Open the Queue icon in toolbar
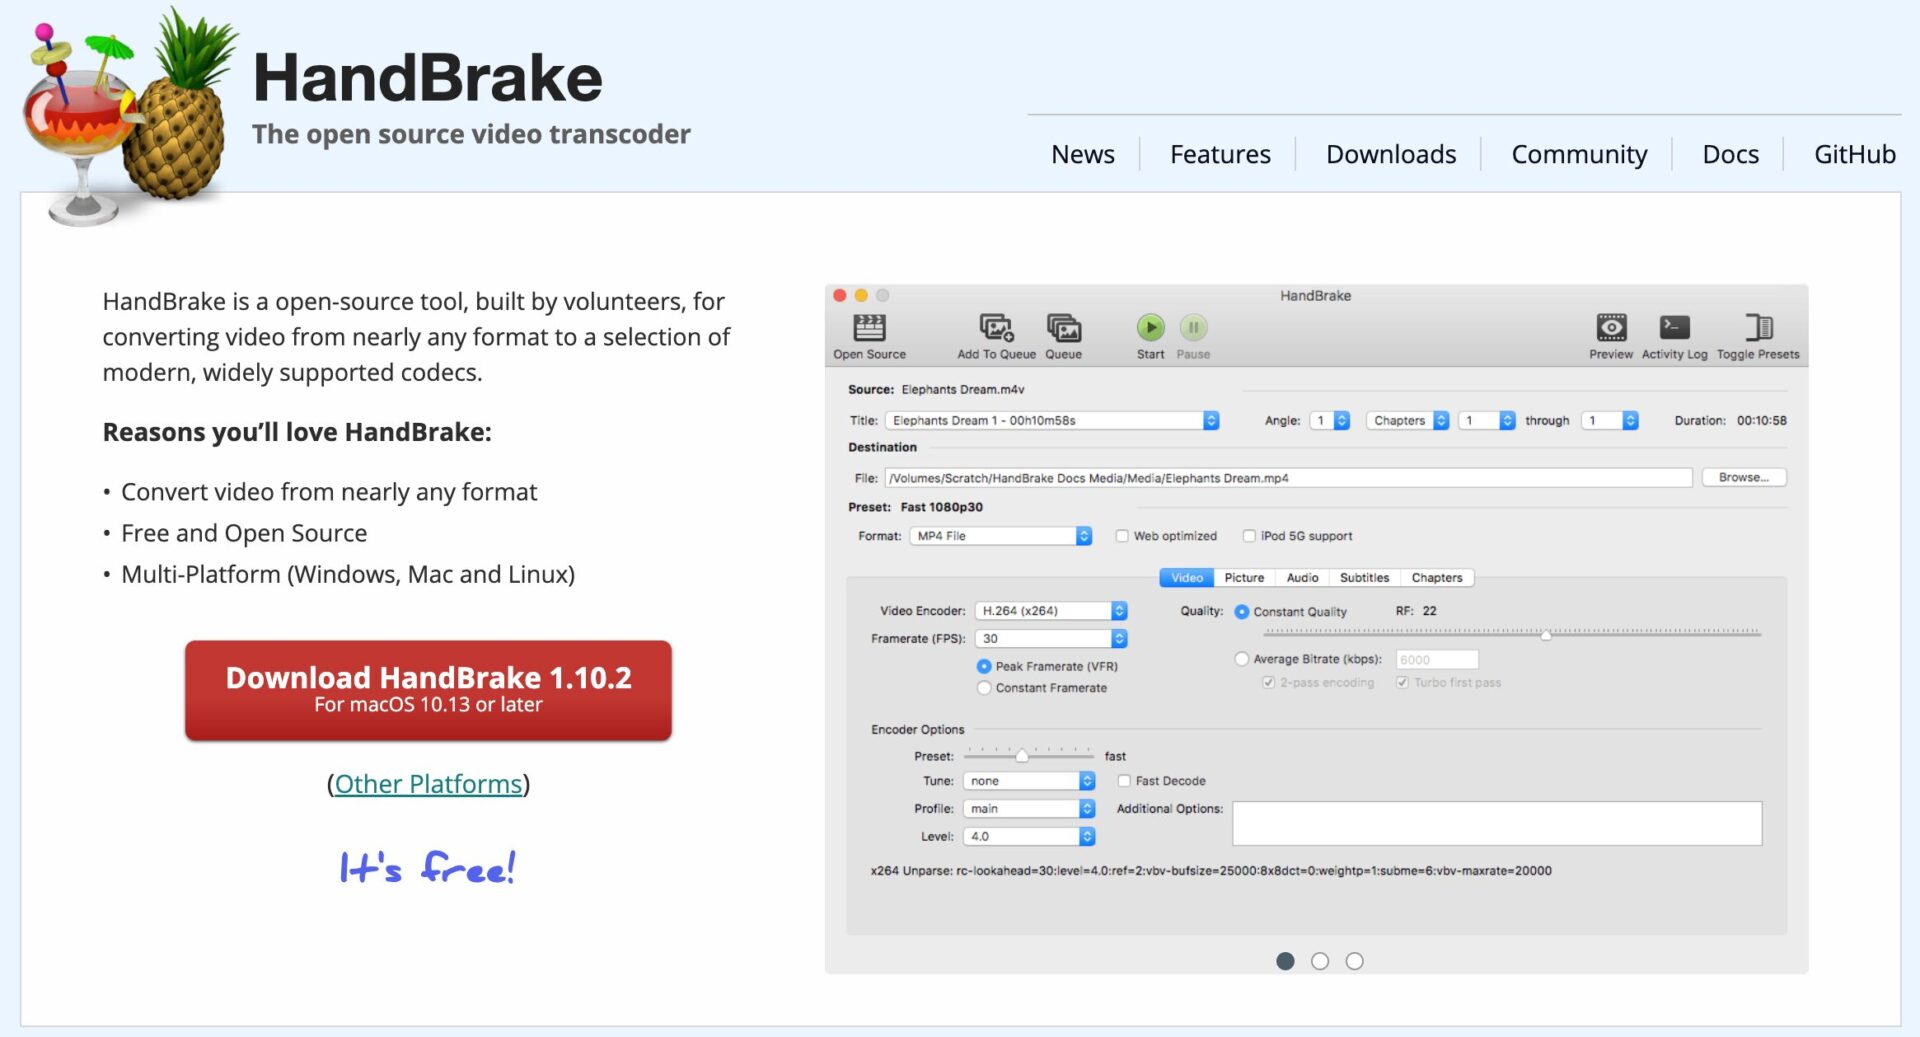The height and width of the screenshot is (1037, 1920). [x=1063, y=328]
